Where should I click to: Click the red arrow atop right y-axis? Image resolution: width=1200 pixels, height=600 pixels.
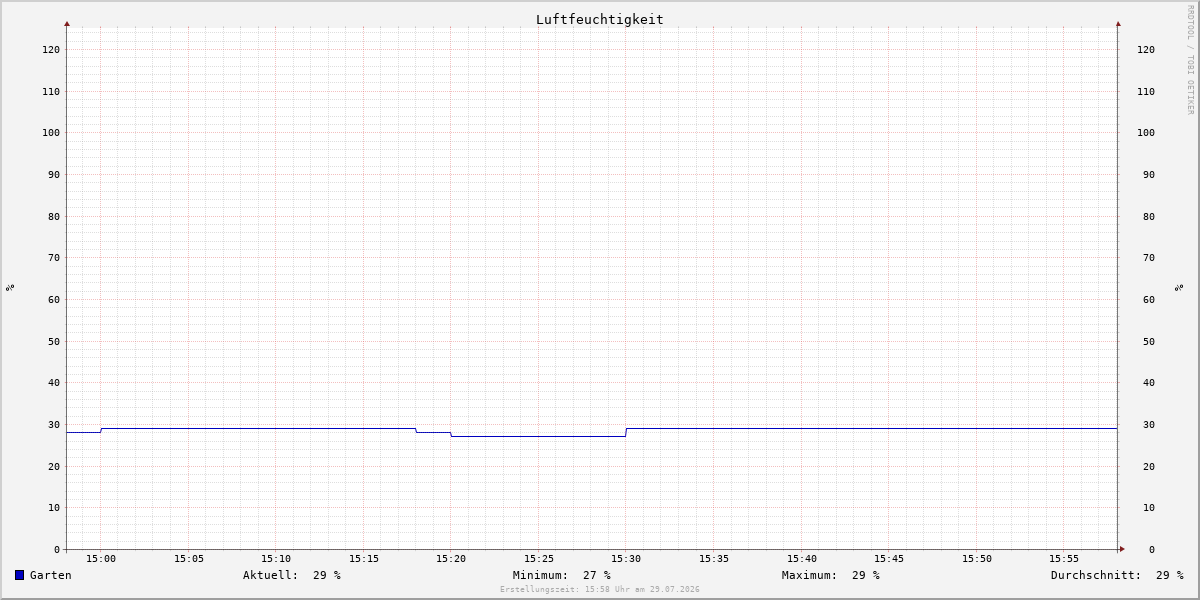pos(1118,23)
